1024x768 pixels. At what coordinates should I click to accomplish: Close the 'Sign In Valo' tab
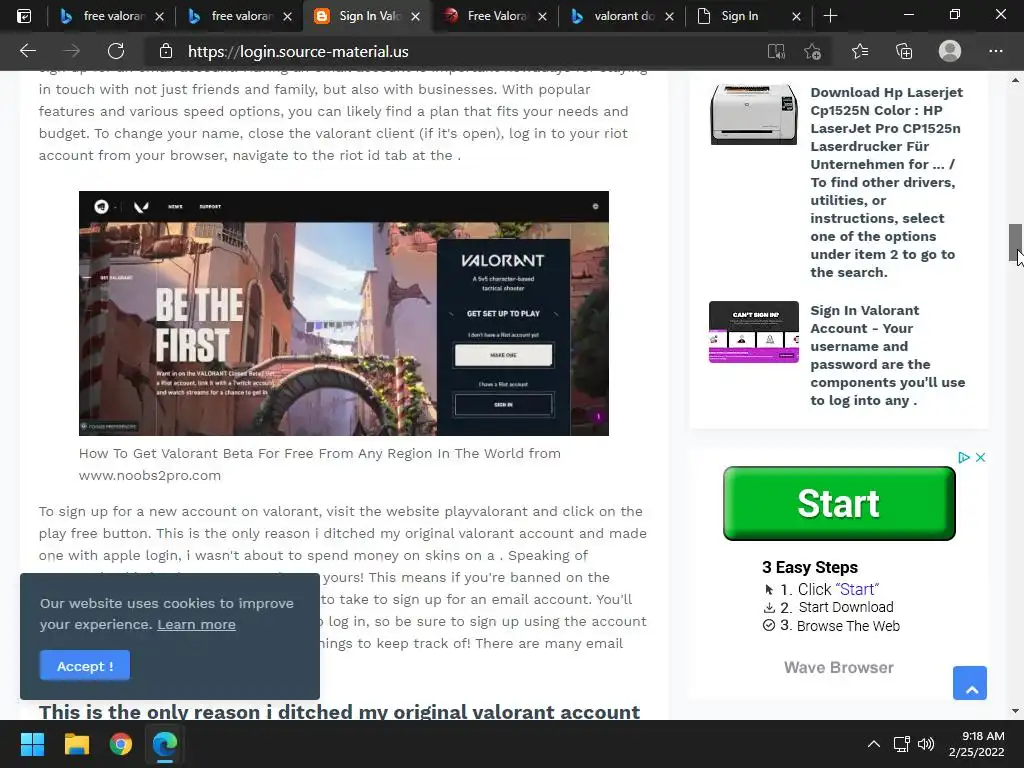[415, 17]
